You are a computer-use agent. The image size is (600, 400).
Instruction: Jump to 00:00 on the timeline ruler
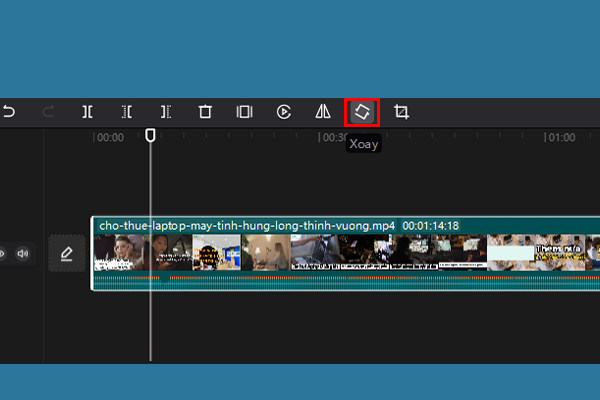[110, 137]
